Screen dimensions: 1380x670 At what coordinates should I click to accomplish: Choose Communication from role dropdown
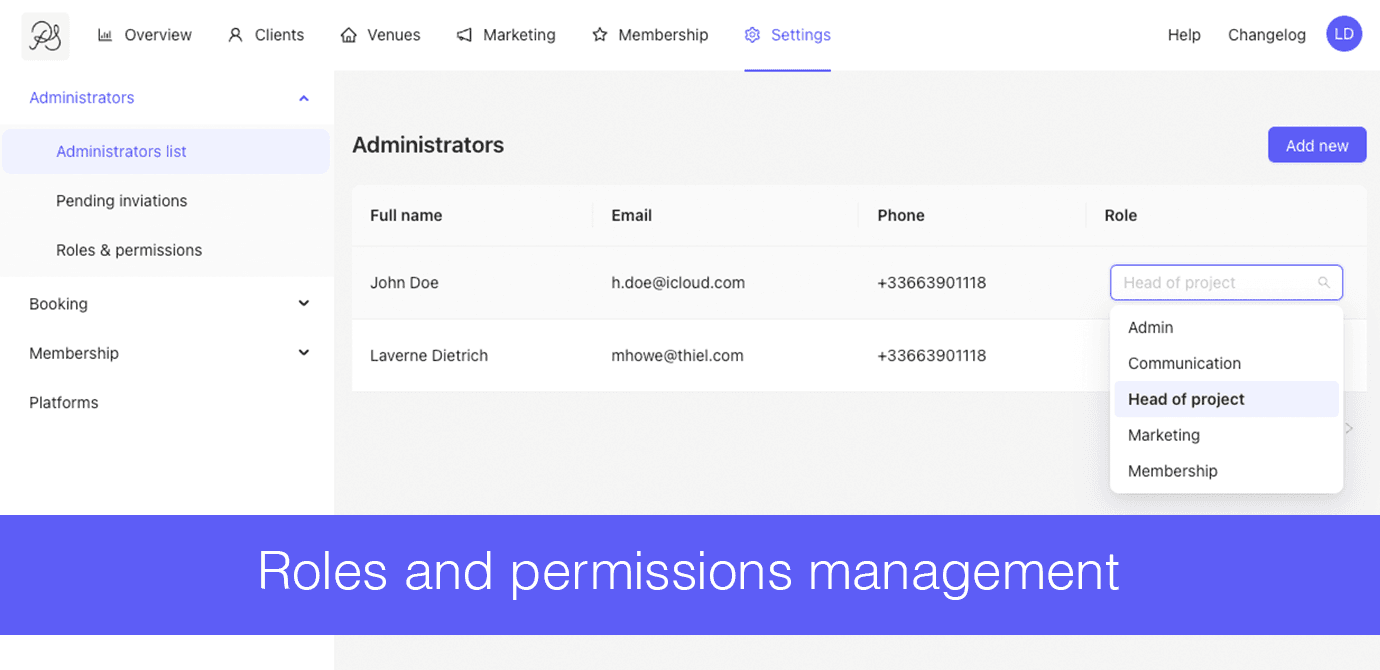1226,363
